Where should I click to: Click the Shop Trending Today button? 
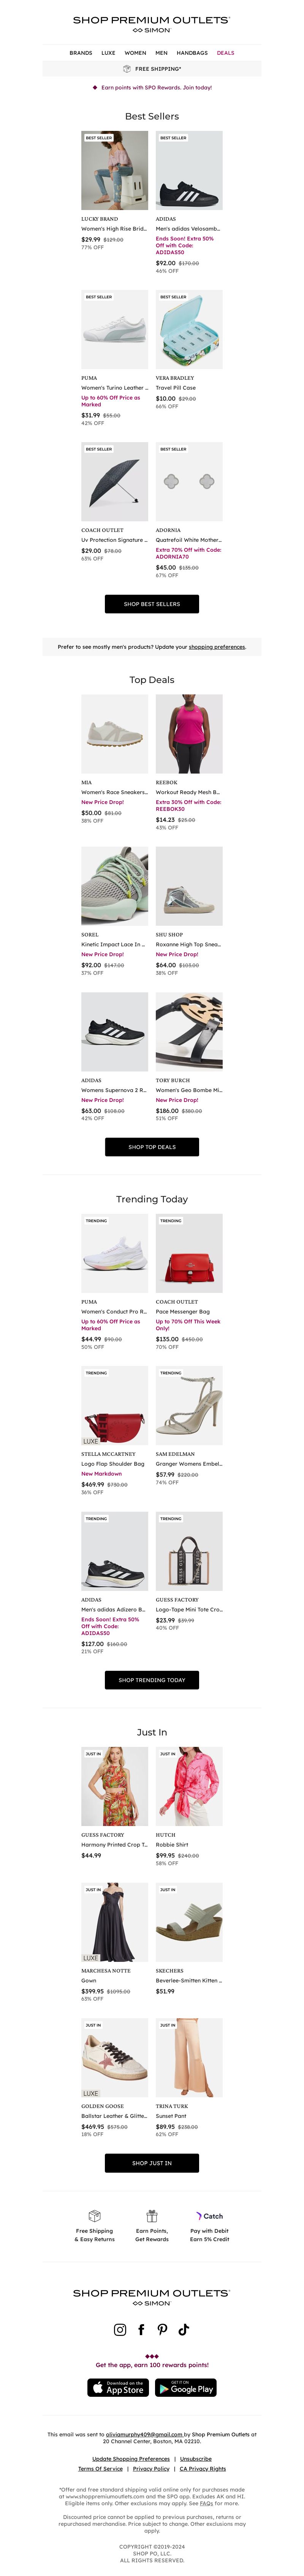click(x=152, y=1680)
